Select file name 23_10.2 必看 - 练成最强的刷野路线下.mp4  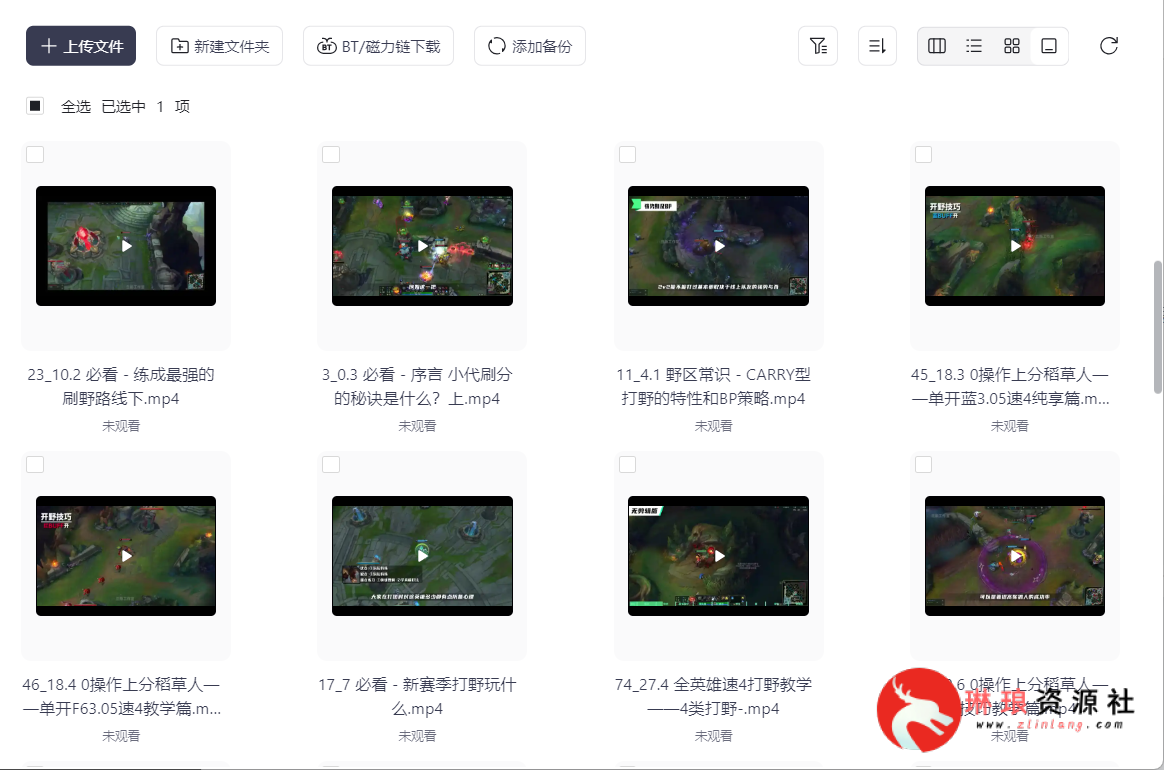click(x=121, y=386)
